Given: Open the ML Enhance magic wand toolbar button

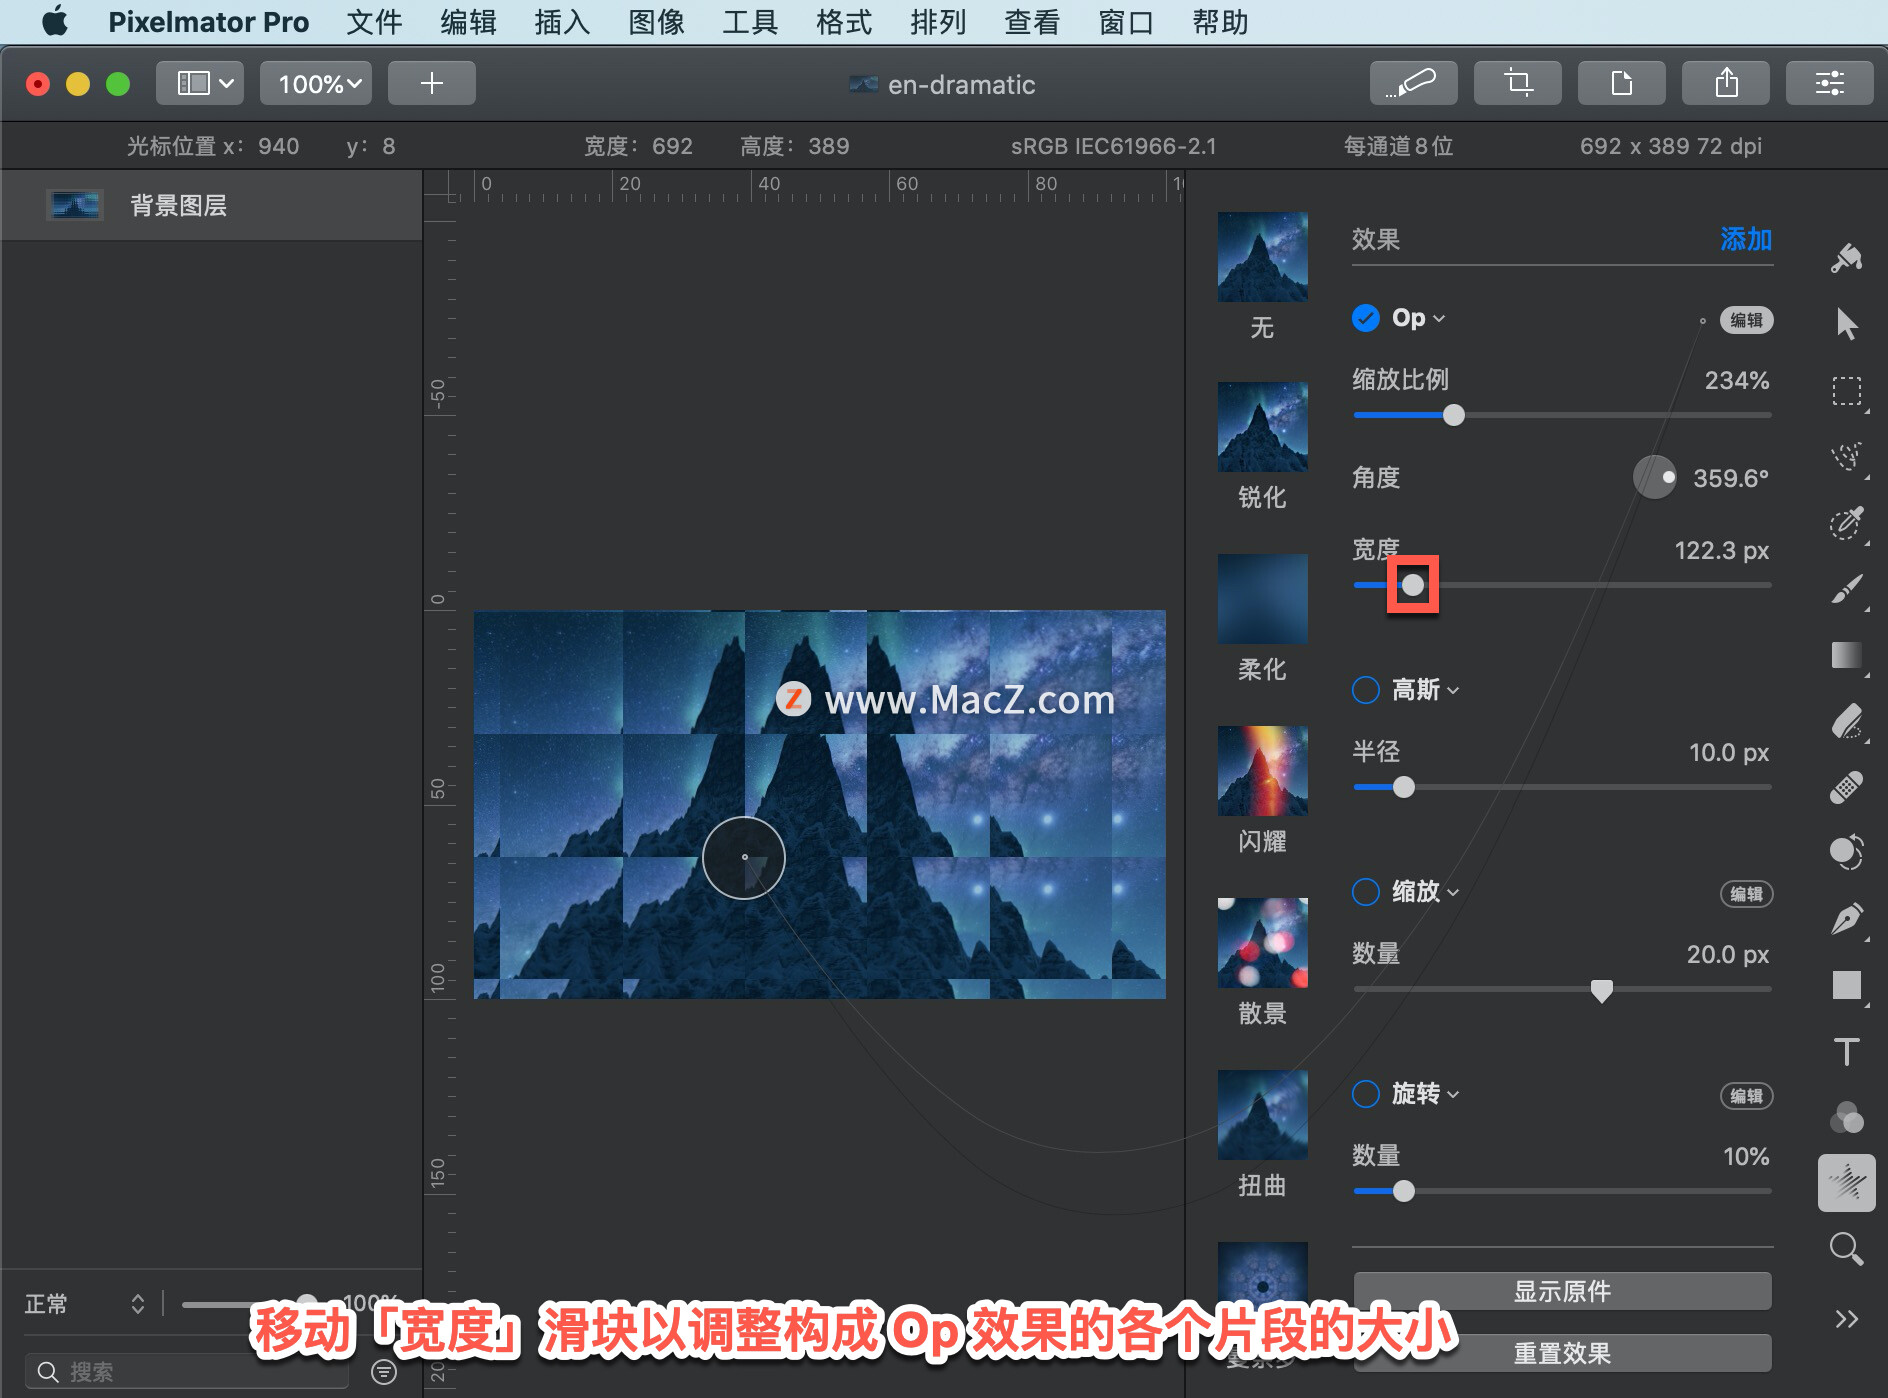Looking at the screenshot, I should 1413,83.
